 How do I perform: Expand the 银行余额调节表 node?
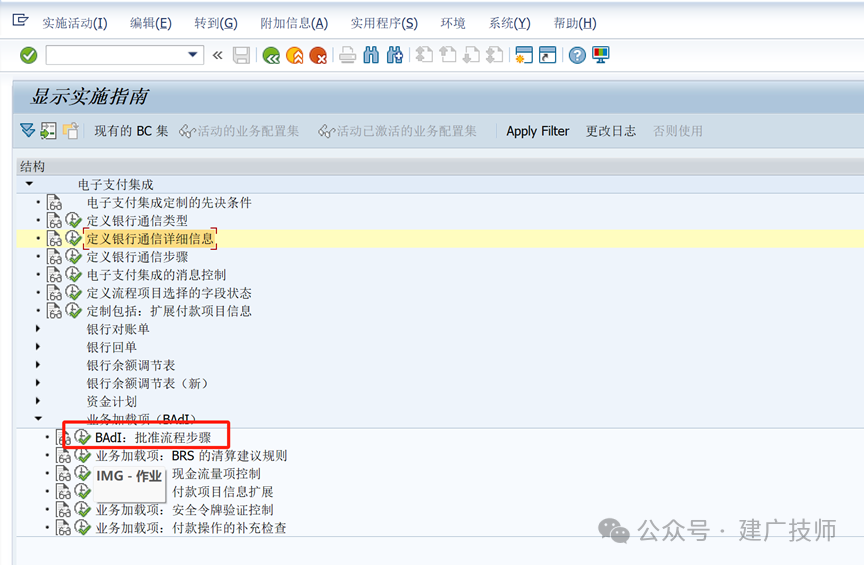37,364
